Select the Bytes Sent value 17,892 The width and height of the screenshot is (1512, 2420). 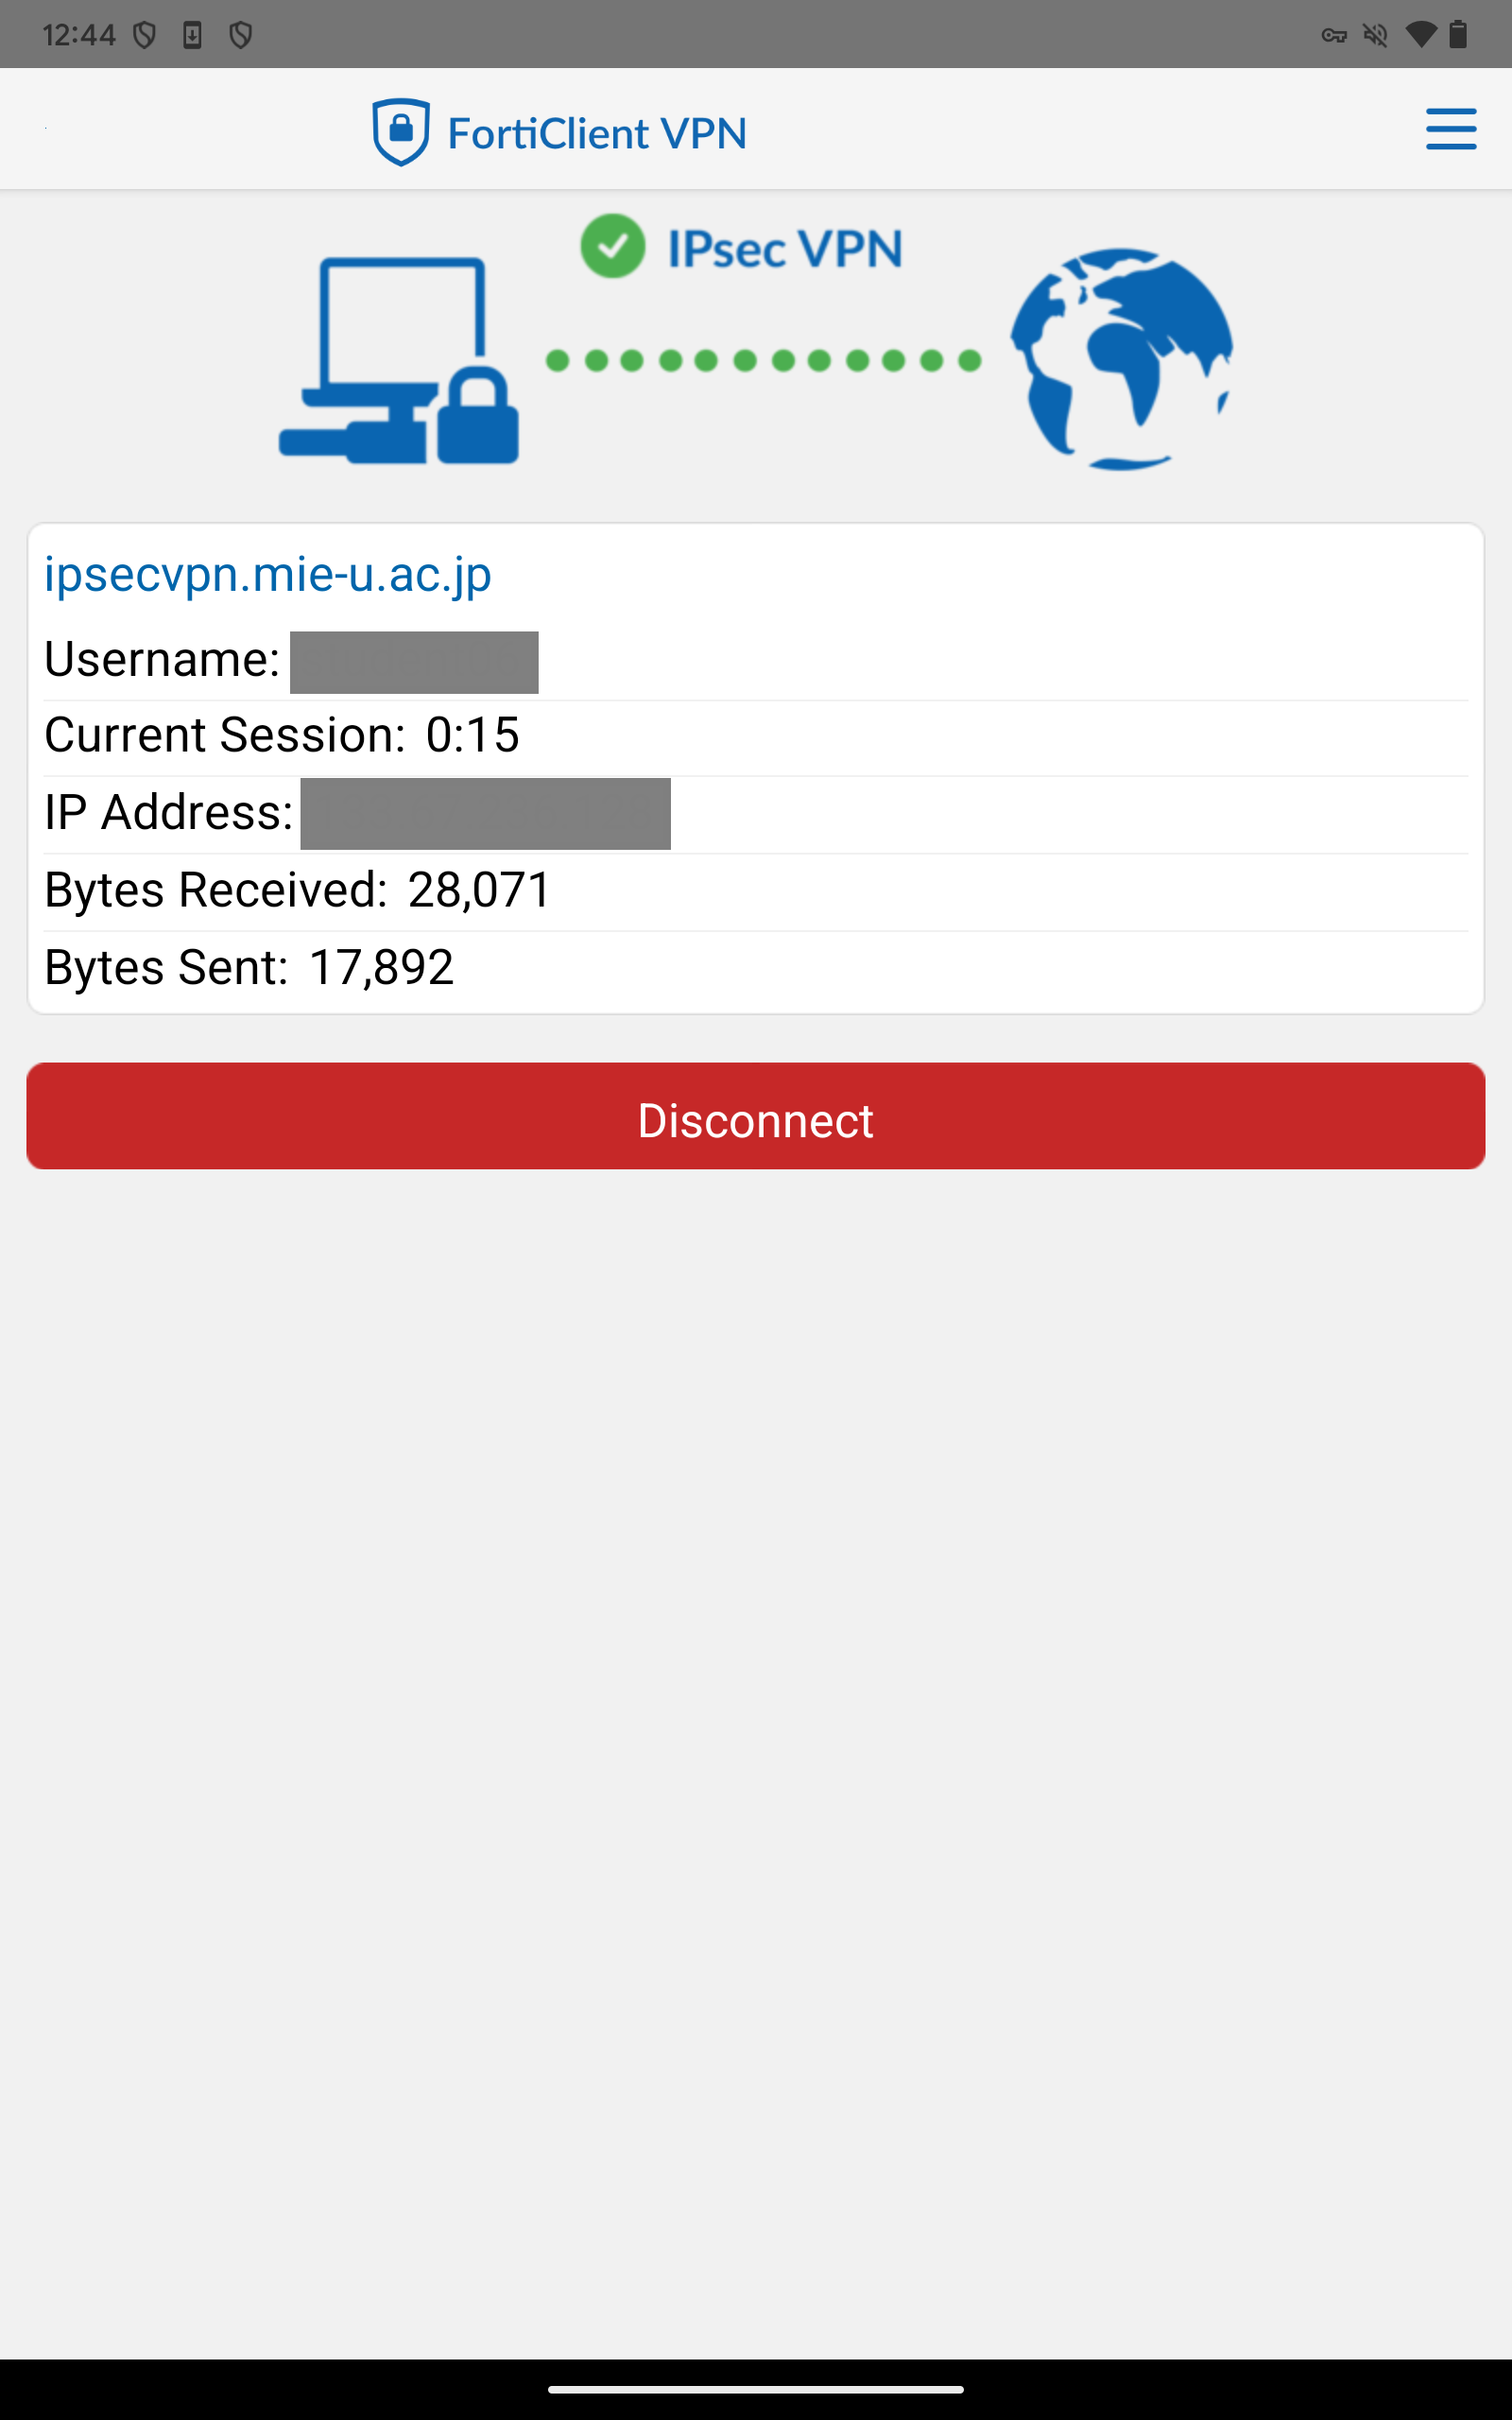point(381,968)
